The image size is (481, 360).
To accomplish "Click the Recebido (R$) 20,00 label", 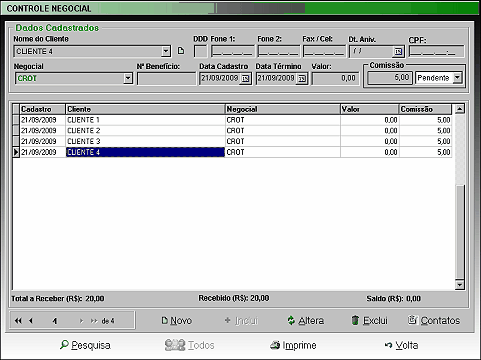I will pyautogui.click(x=234, y=298).
